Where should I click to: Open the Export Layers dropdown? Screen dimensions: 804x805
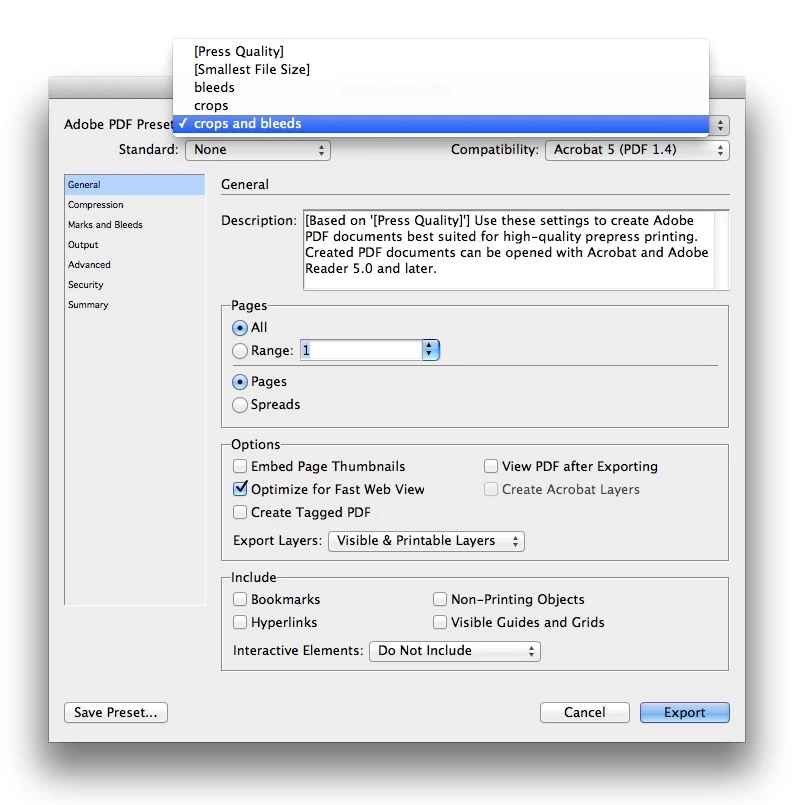[x=426, y=541]
